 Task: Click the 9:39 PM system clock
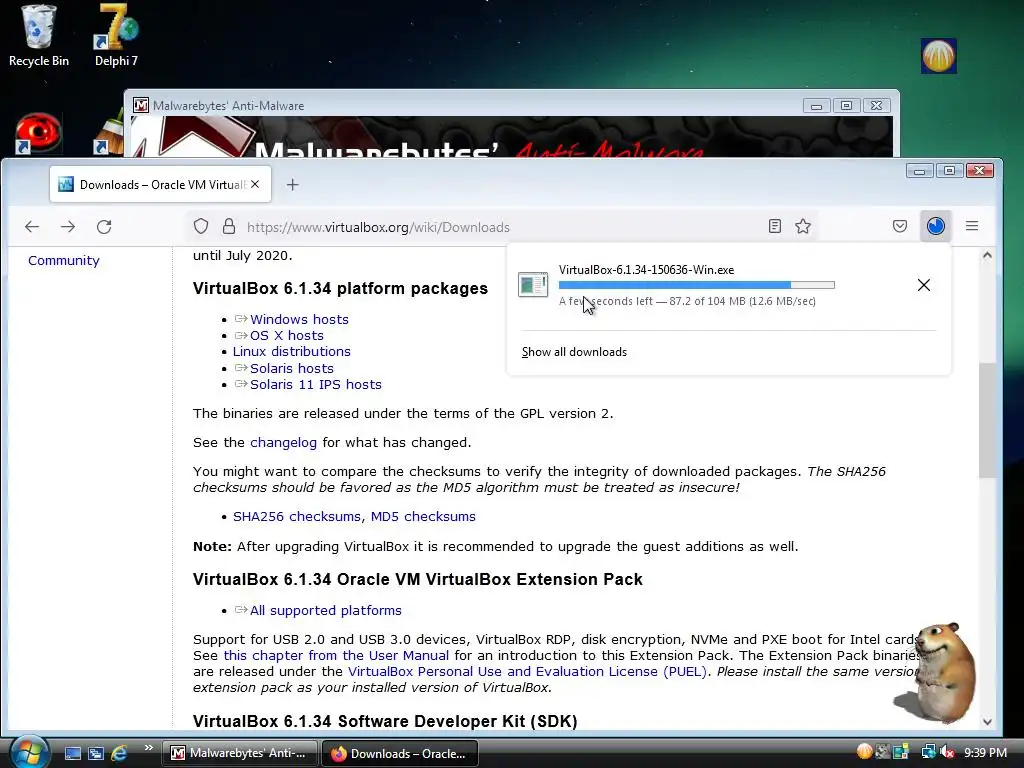(x=985, y=752)
